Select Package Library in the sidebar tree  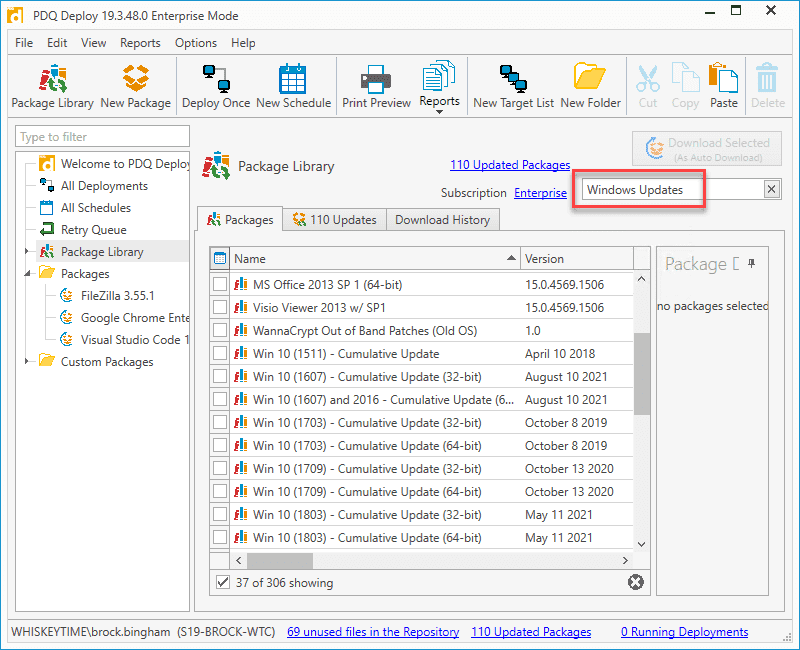click(92, 252)
